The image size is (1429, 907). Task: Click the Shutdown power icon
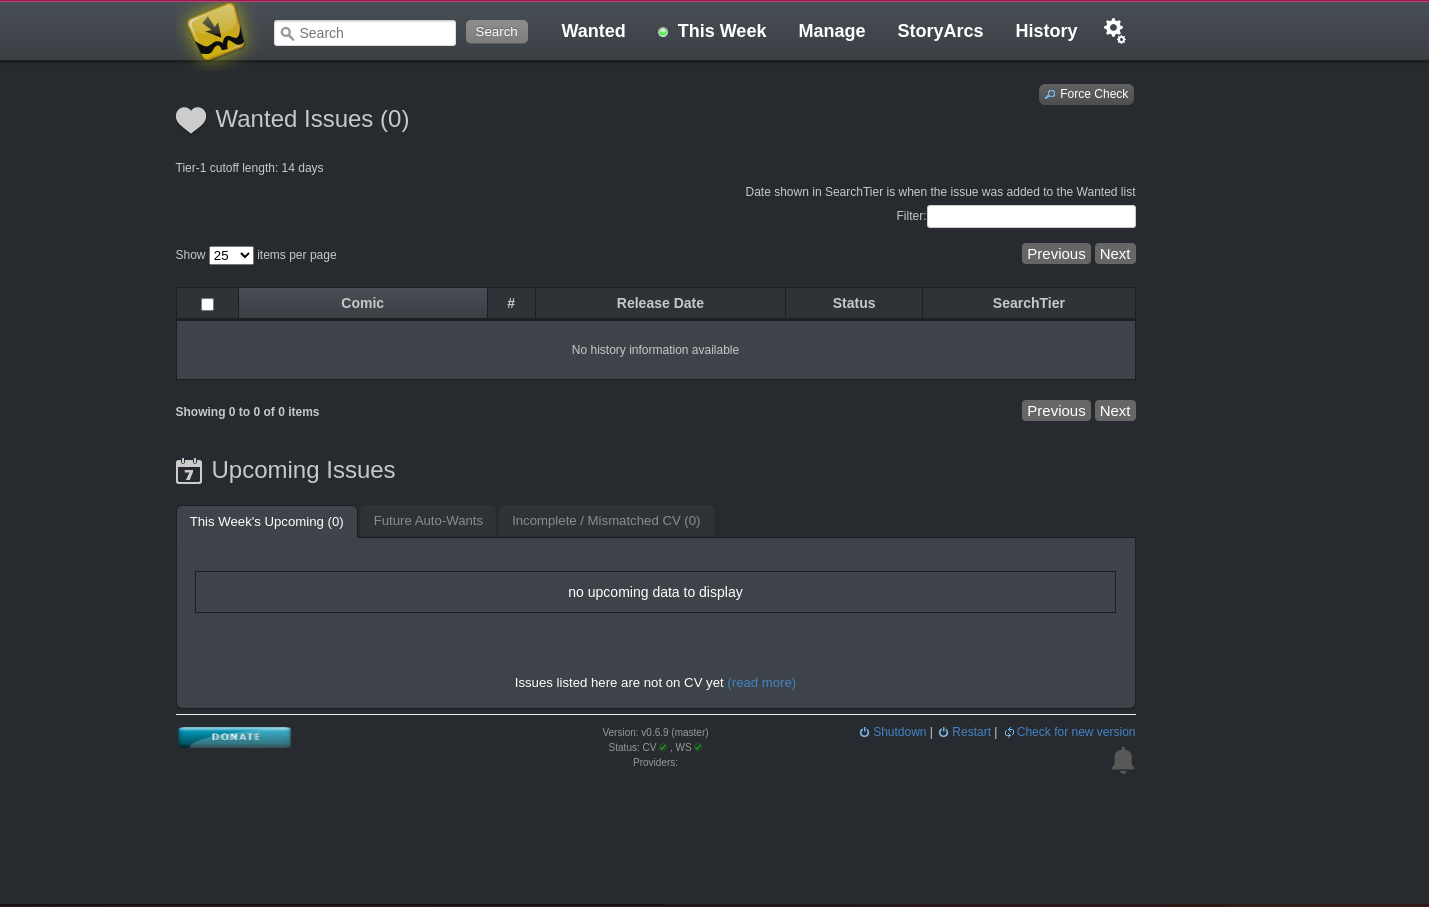(x=865, y=731)
